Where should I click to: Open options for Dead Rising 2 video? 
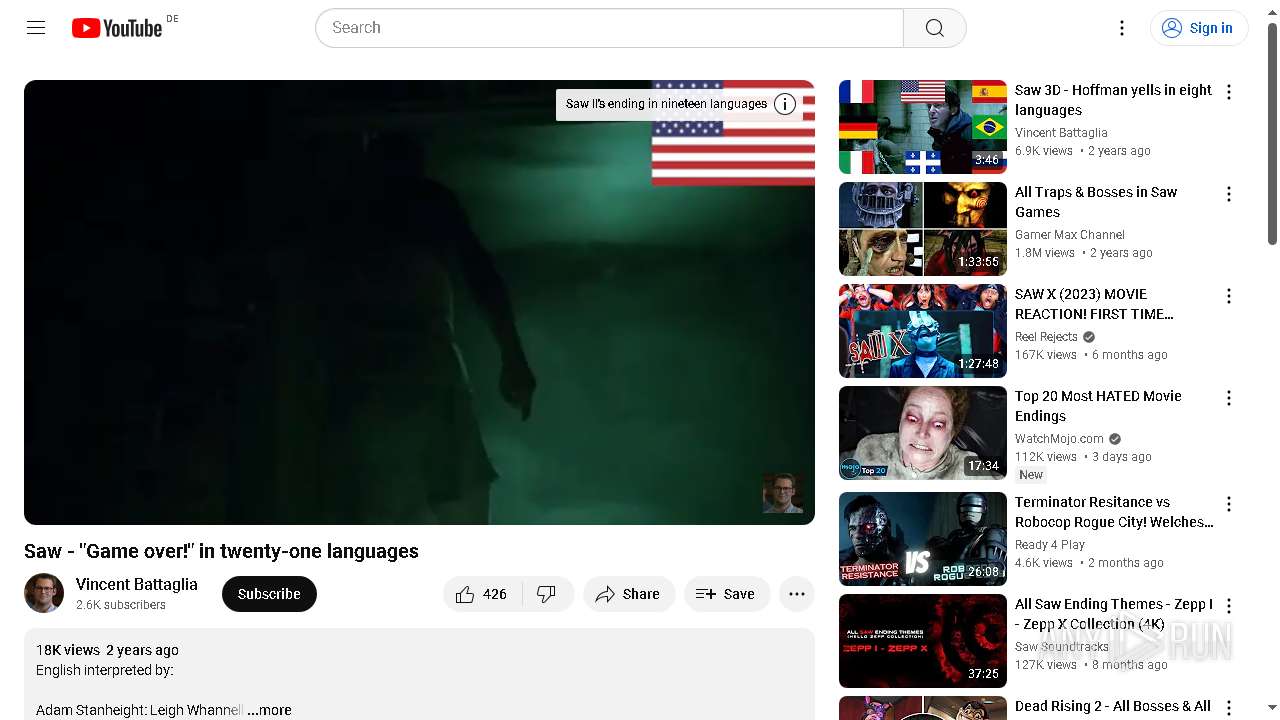(1229, 708)
